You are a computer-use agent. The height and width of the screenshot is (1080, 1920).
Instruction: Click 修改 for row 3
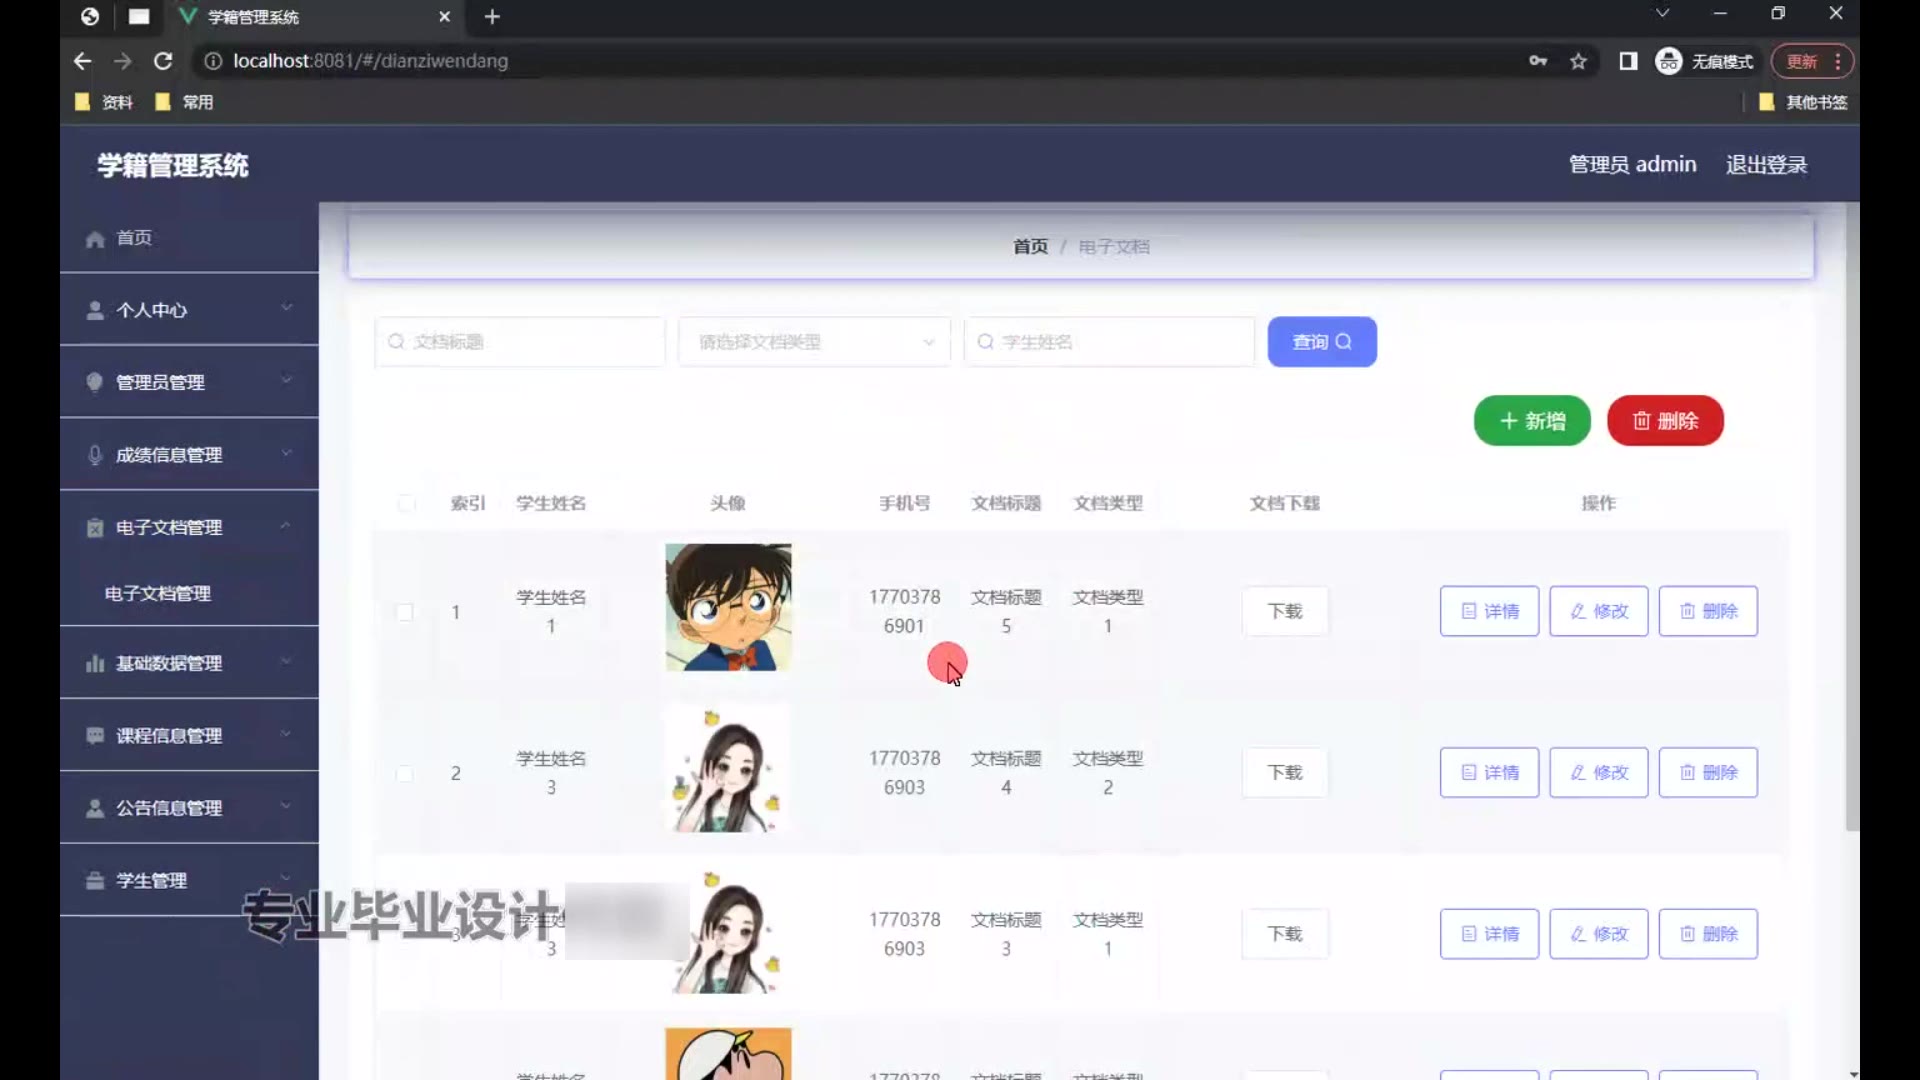[1599, 934]
